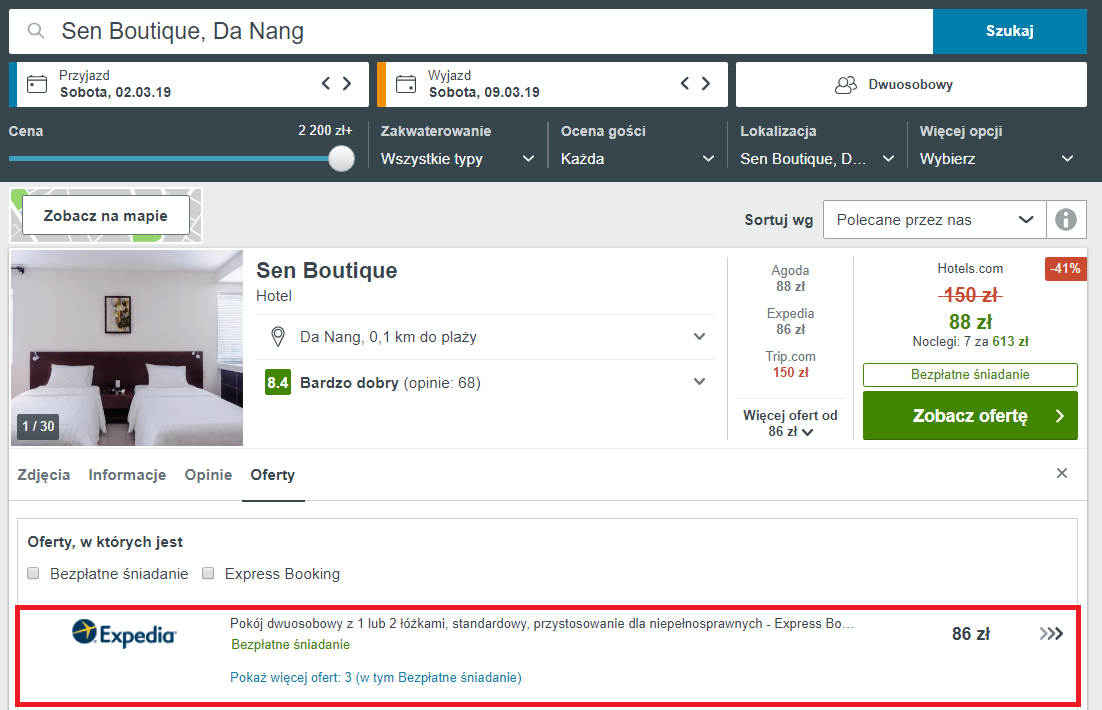Open the Dwuosobowy room type selector
Image resolution: width=1102 pixels, height=710 pixels.
pos(911,84)
